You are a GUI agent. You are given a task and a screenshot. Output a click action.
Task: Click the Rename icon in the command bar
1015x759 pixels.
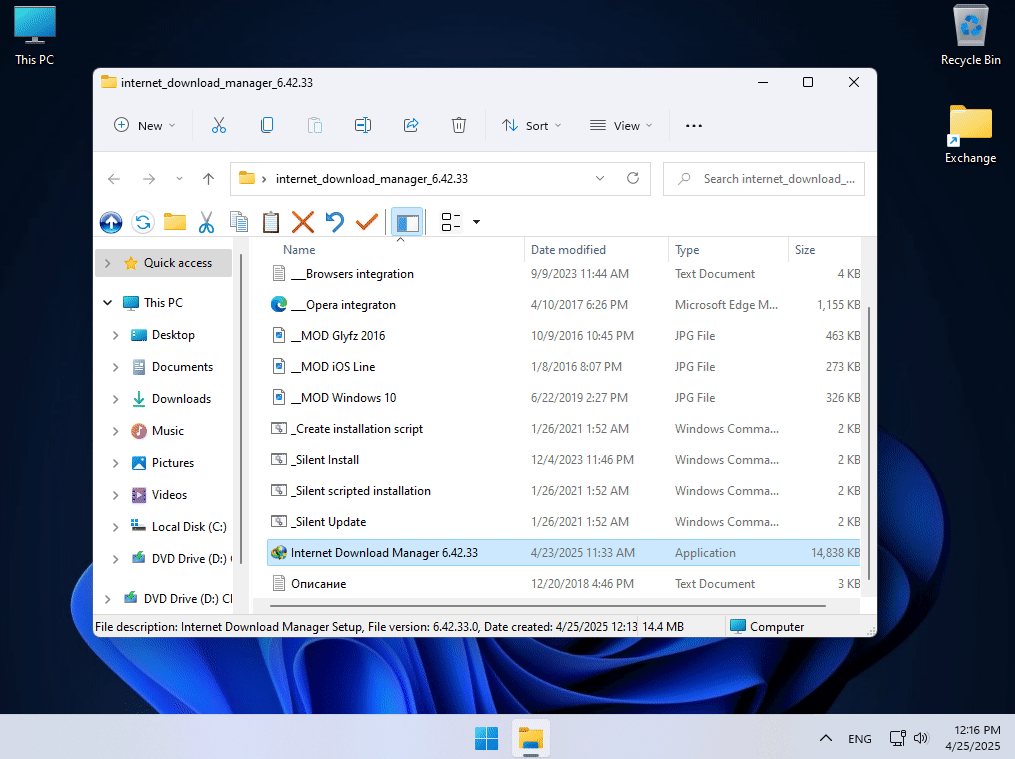[363, 126]
